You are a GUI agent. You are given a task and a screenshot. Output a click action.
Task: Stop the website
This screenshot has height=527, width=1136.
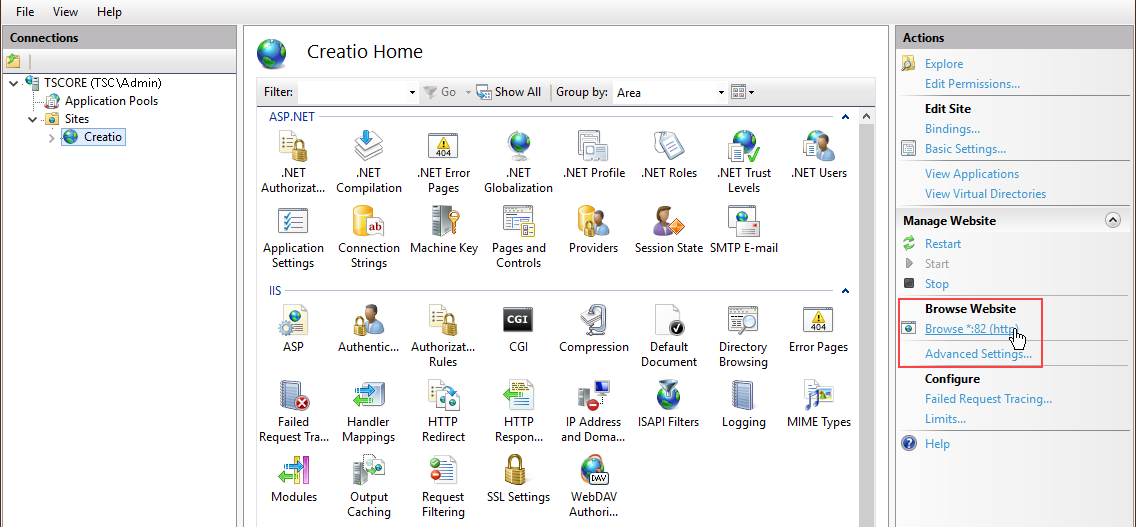click(x=936, y=284)
